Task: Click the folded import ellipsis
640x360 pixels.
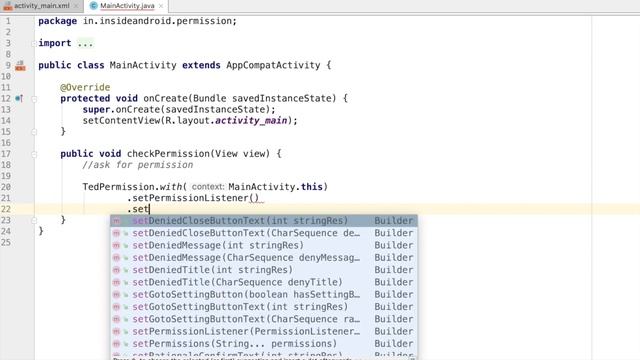Action: [x=85, y=43]
